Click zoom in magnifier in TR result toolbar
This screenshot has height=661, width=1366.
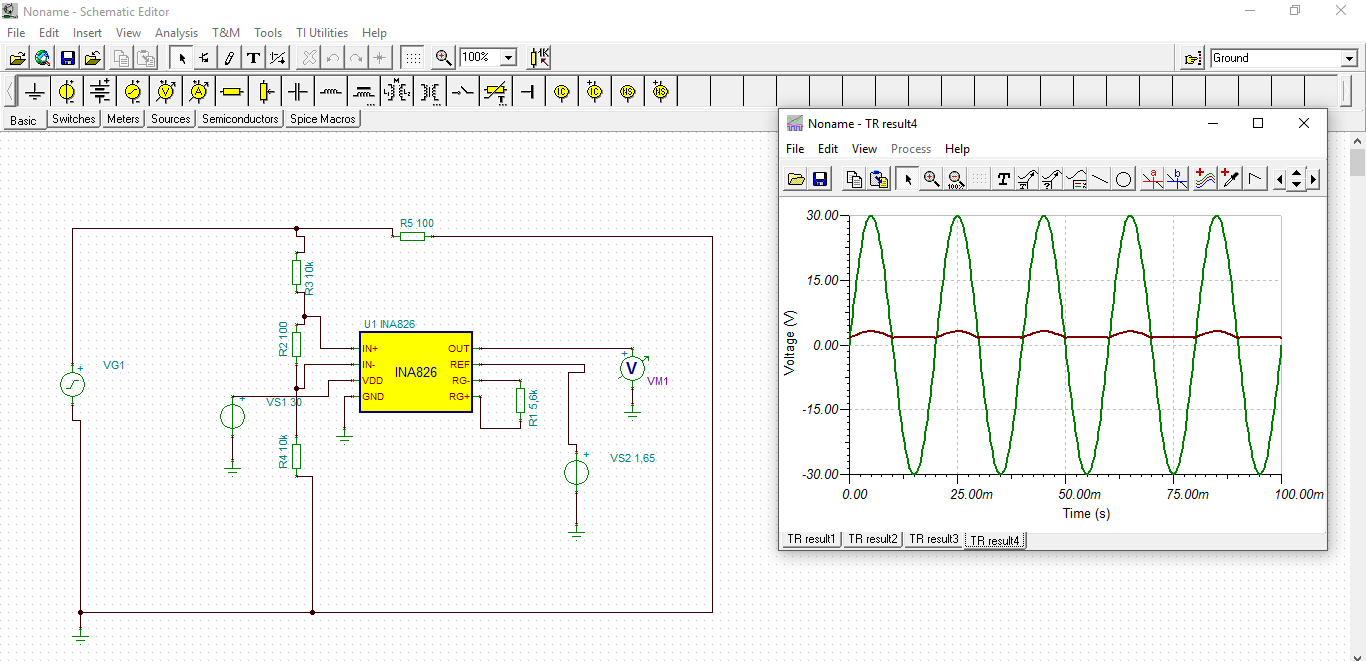[x=932, y=179]
